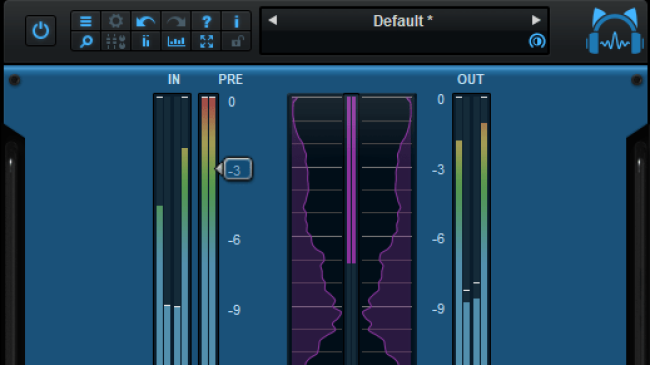Toggle the histogram bar chart icon

(176, 41)
